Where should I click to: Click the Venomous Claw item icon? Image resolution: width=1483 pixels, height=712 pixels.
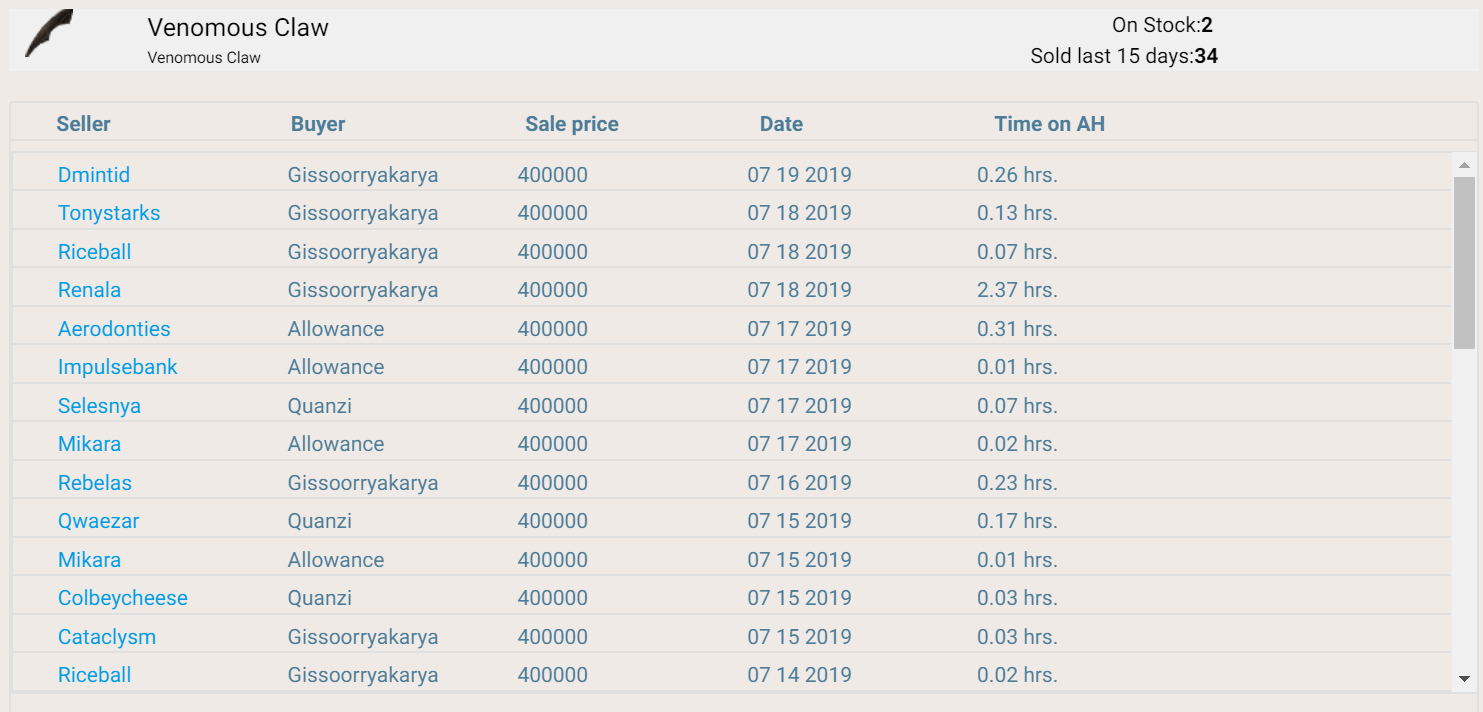click(x=49, y=34)
